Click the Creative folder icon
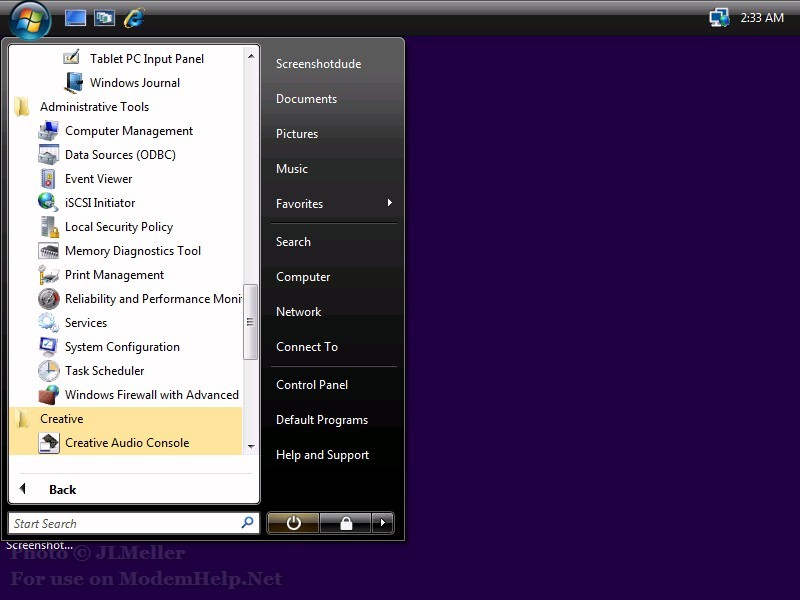800x600 pixels. (x=22, y=419)
